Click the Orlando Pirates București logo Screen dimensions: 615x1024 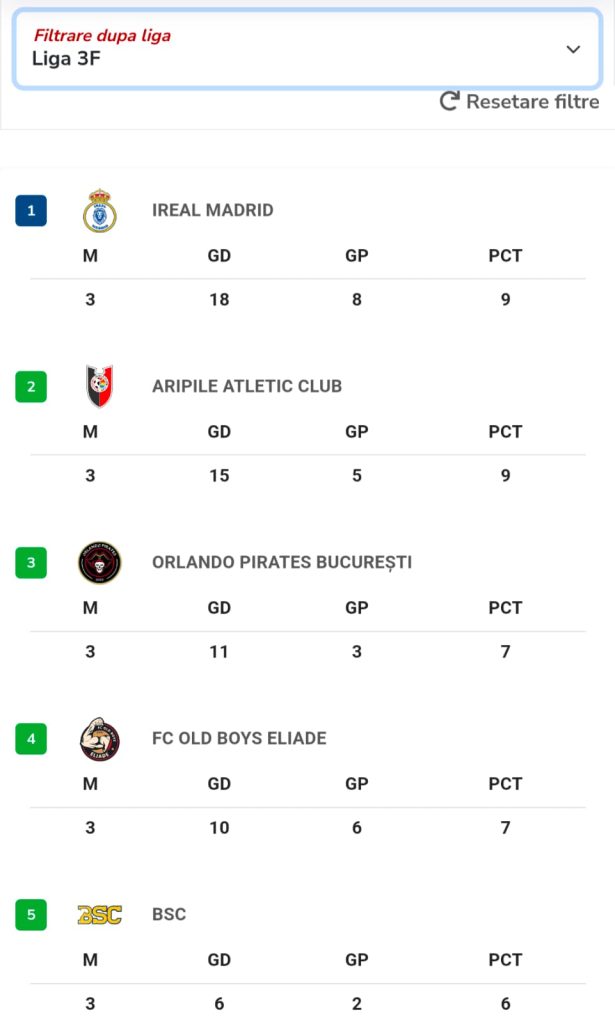coord(100,562)
